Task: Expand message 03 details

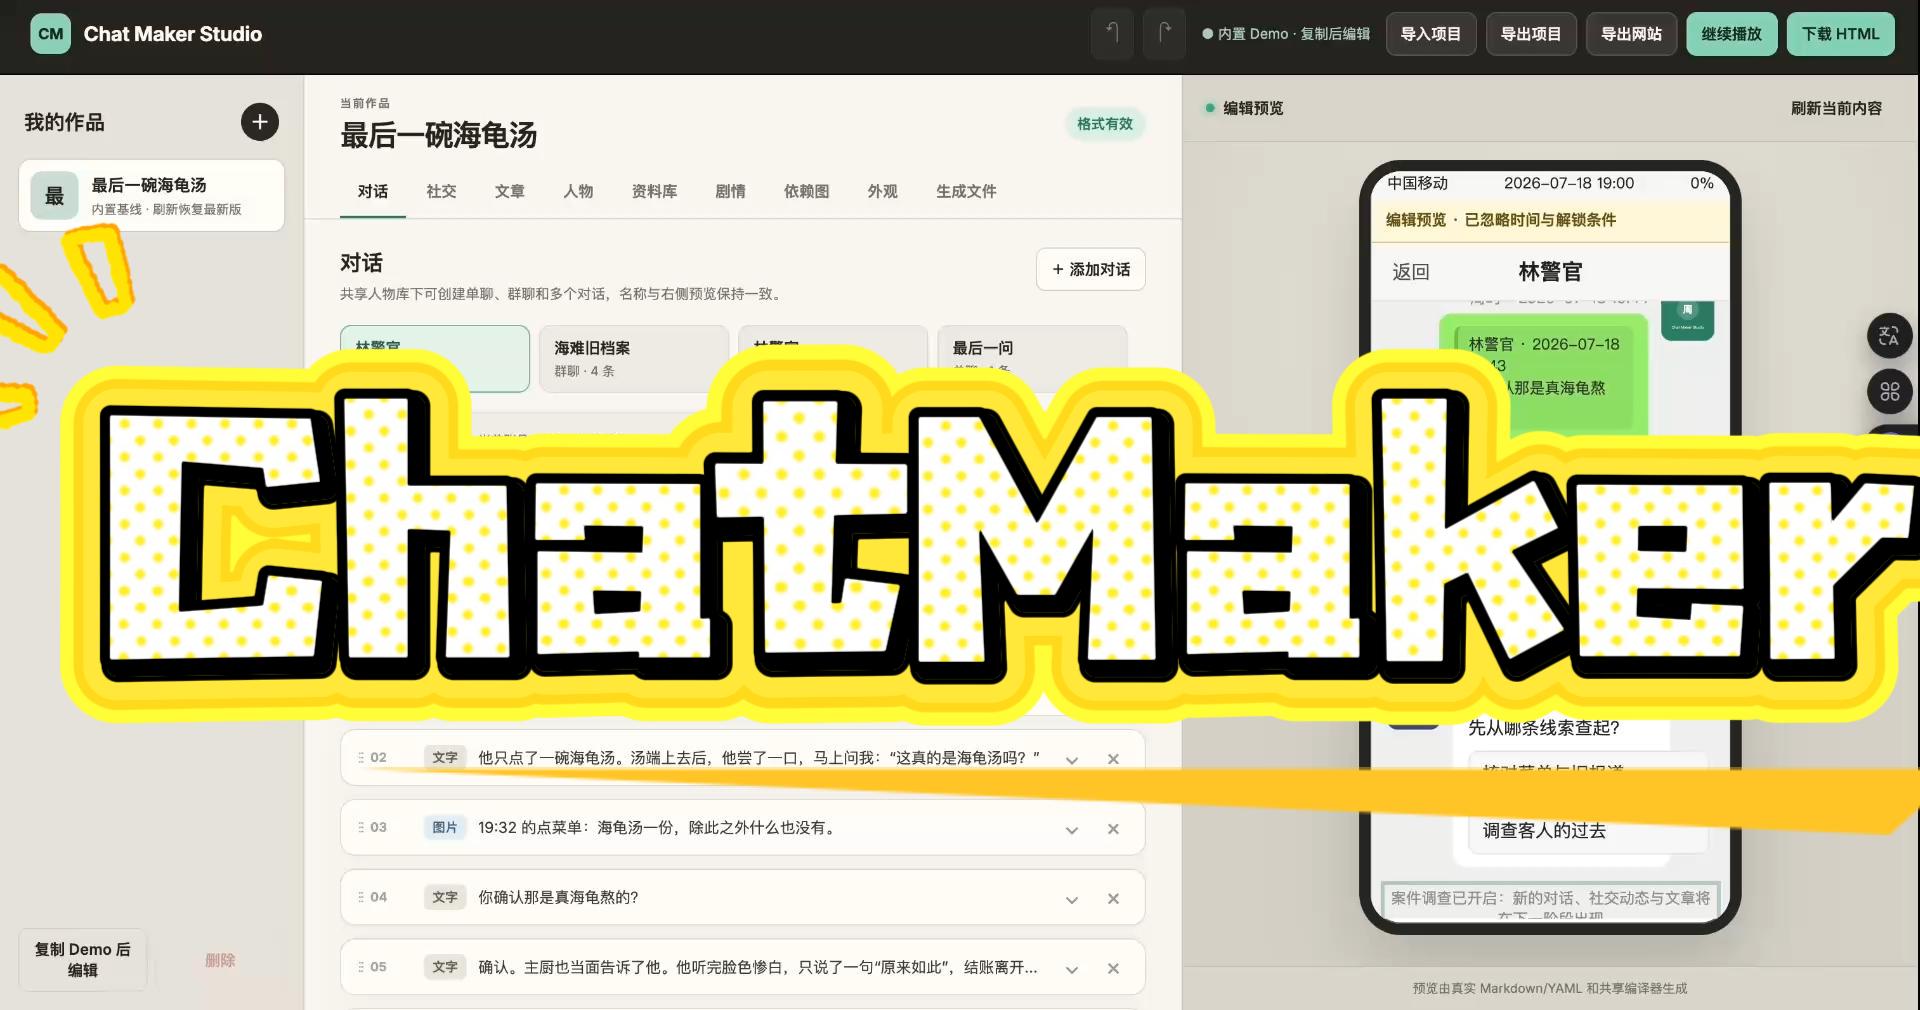Action: (x=1072, y=830)
